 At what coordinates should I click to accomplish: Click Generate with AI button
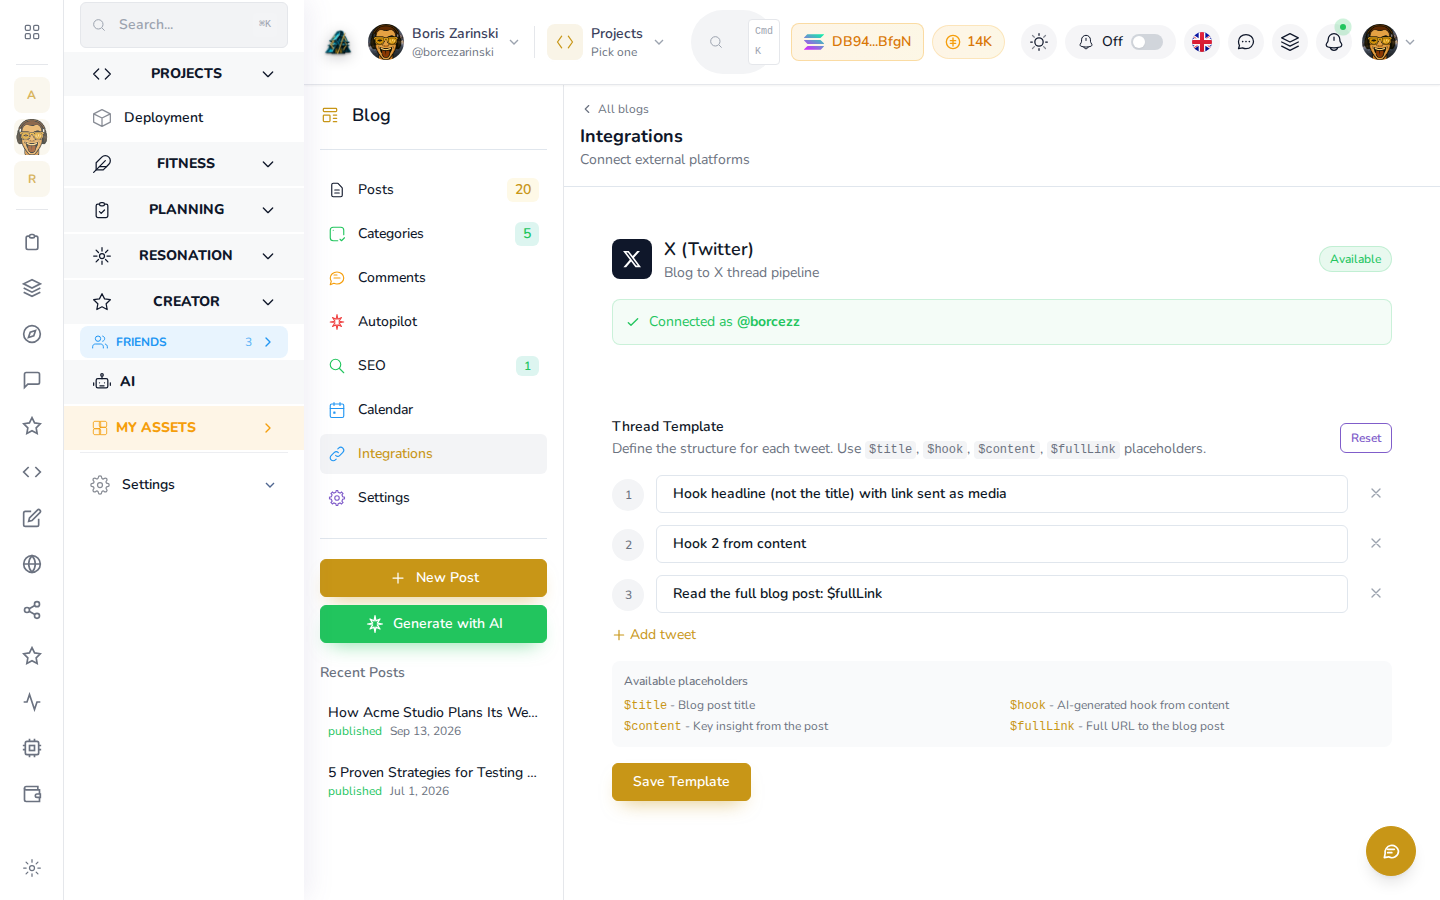pyautogui.click(x=433, y=624)
